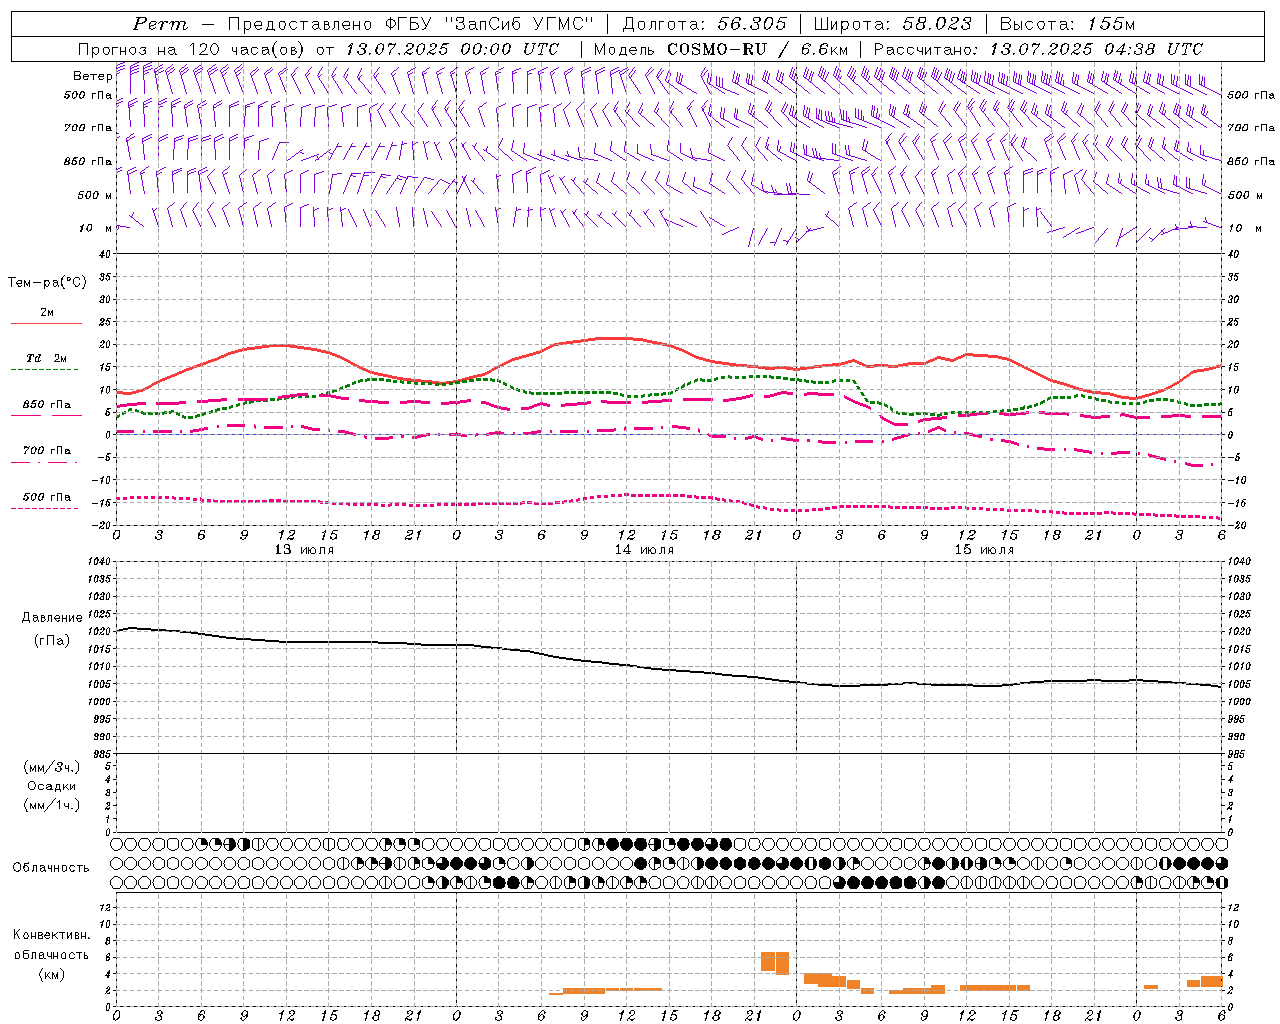
Task: Click the "Облачность" cloud cover label
Action: 51,867
